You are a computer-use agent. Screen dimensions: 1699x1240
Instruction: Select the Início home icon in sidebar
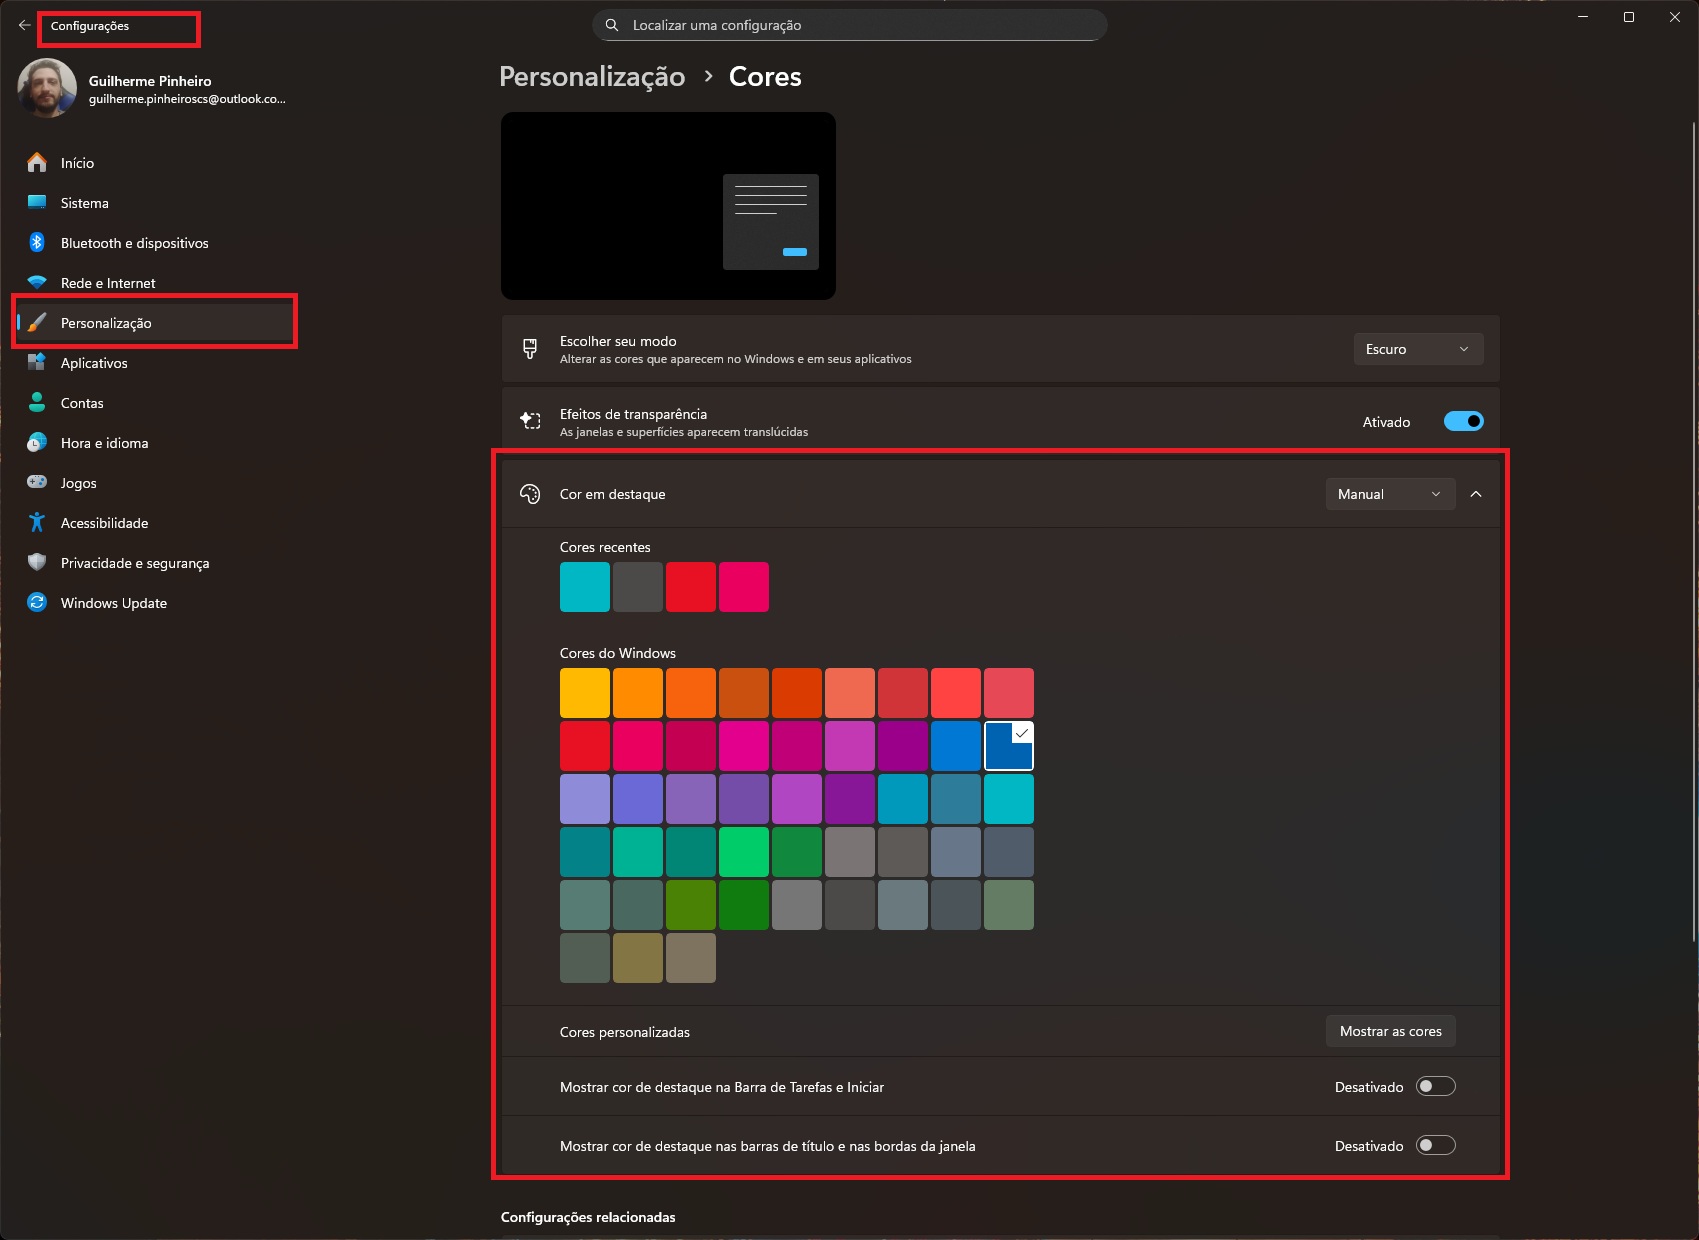point(36,162)
